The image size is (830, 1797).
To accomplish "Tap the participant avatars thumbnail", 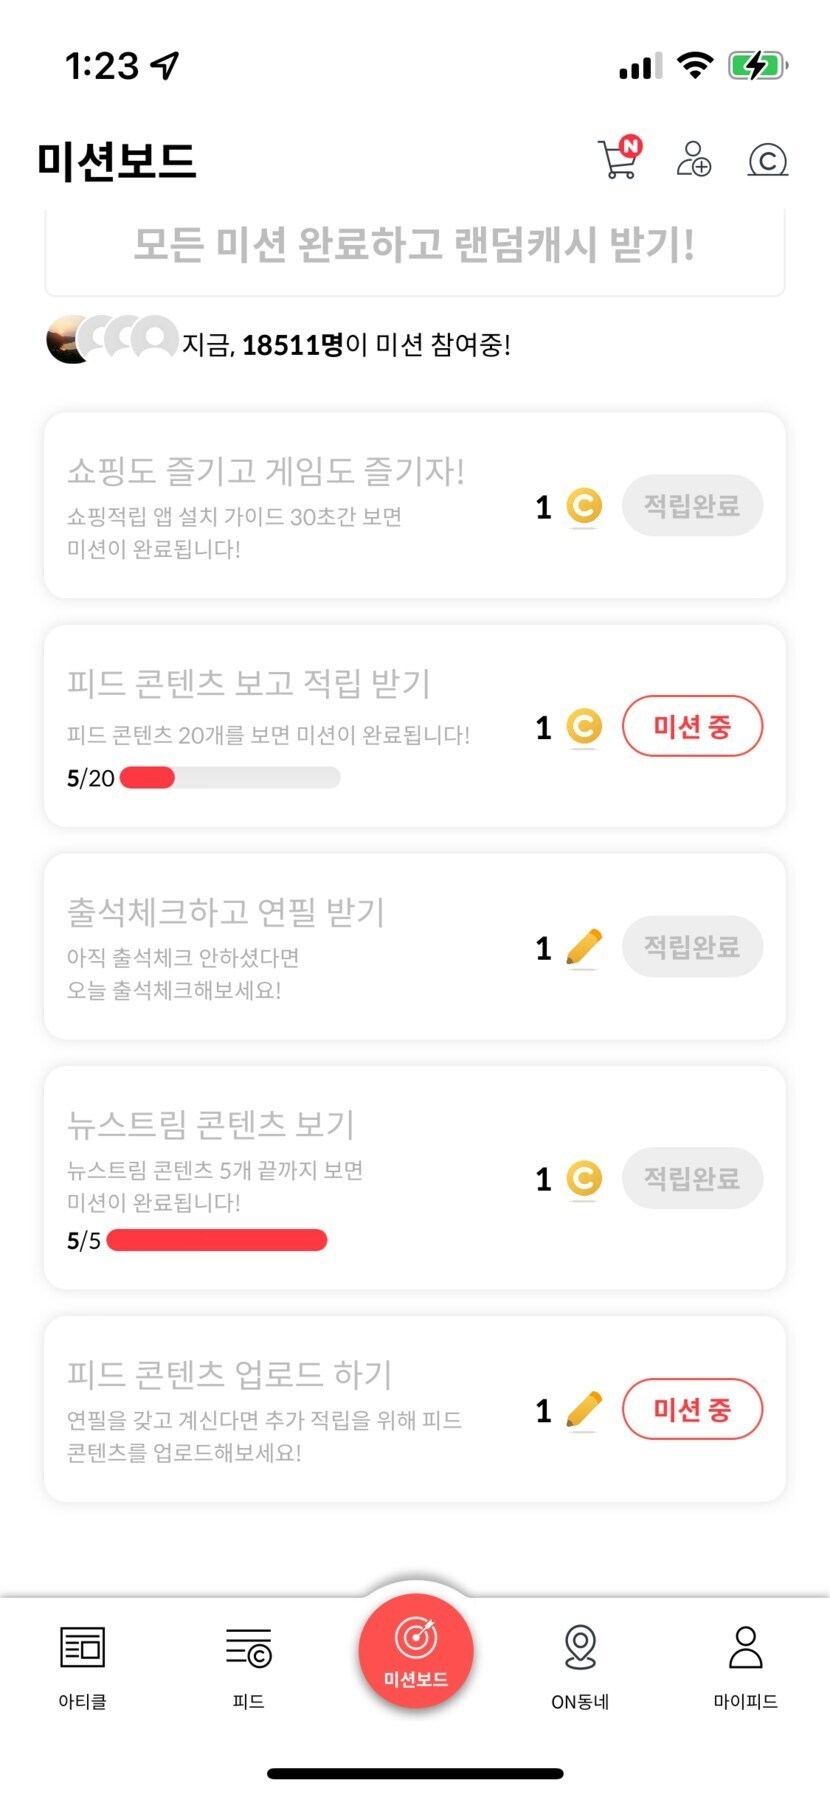I will pyautogui.click(x=112, y=340).
